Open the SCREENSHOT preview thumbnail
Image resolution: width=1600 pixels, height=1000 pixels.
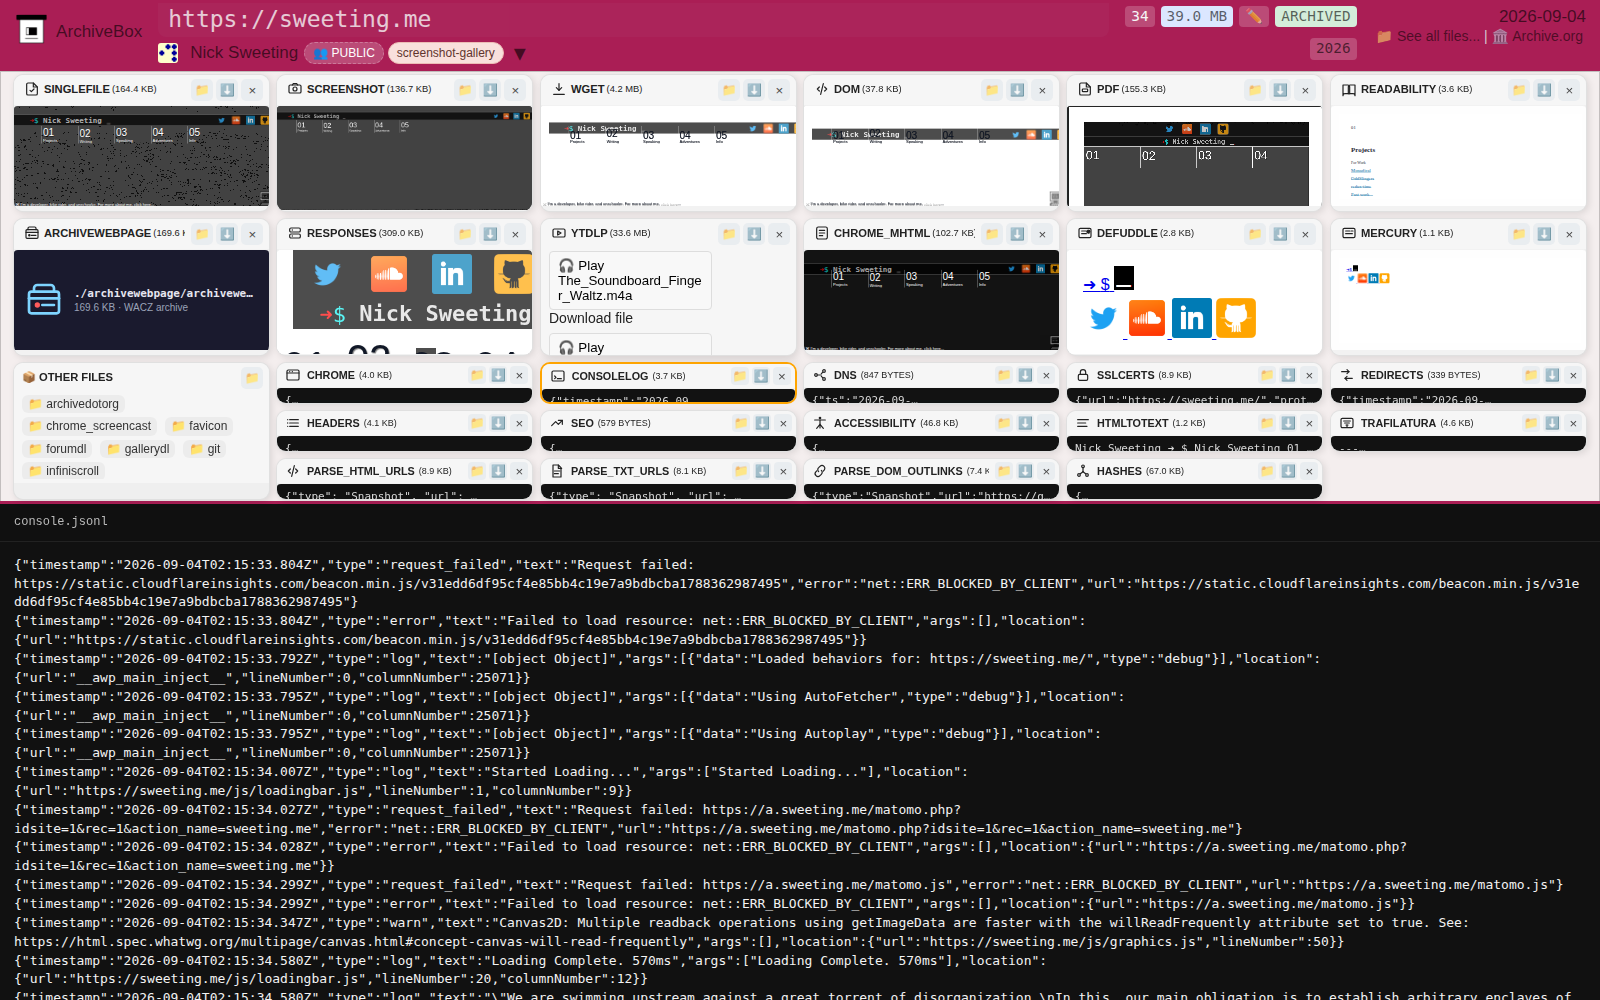pyautogui.click(x=404, y=157)
